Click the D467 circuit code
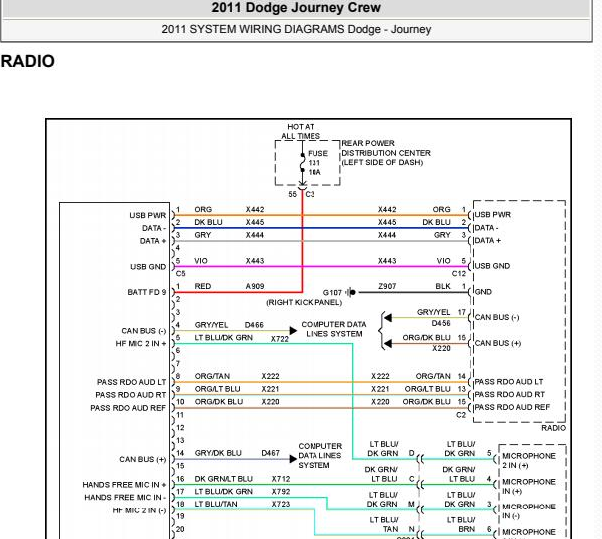This screenshot has width=602, height=539. (x=270, y=453)
